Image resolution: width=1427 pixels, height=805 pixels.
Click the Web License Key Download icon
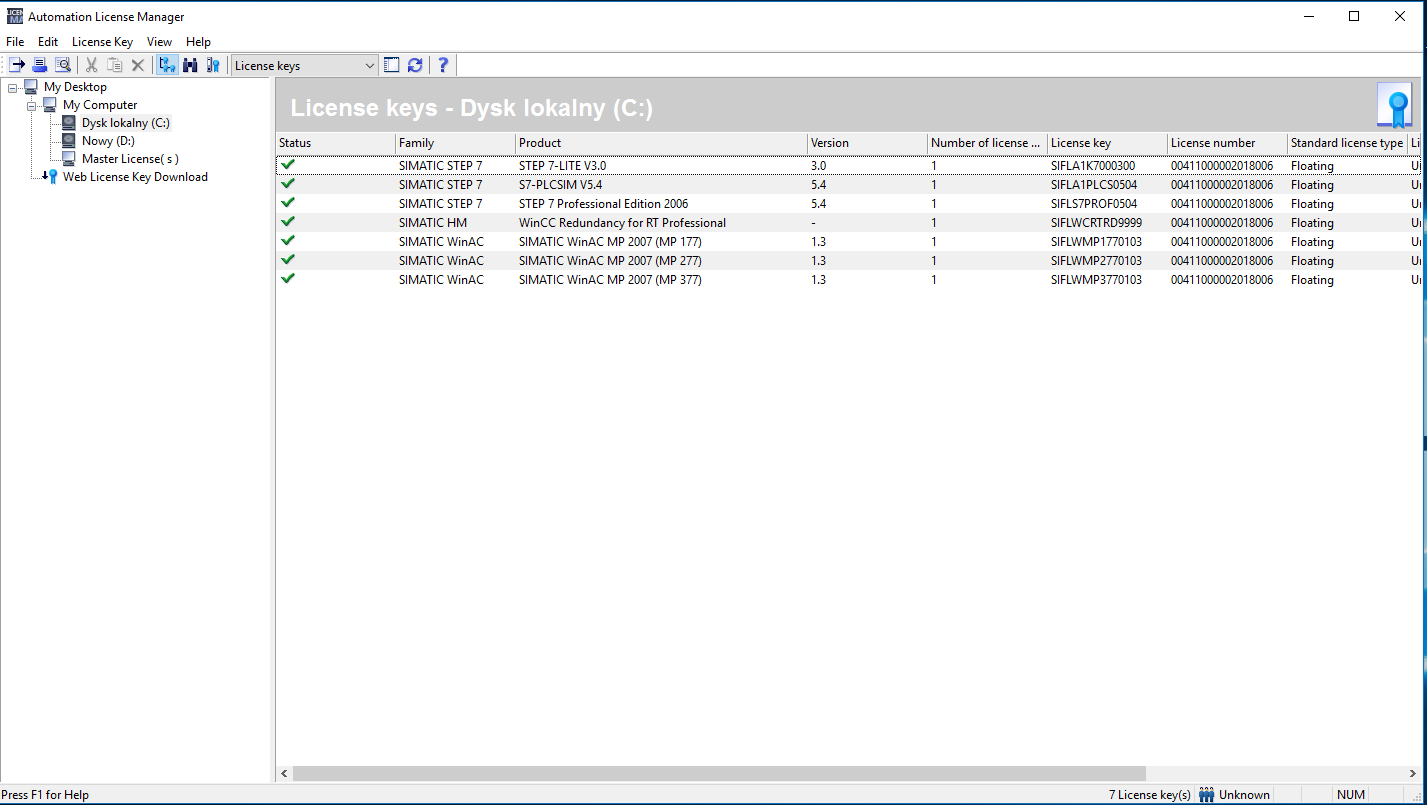(x=50, y=177)
